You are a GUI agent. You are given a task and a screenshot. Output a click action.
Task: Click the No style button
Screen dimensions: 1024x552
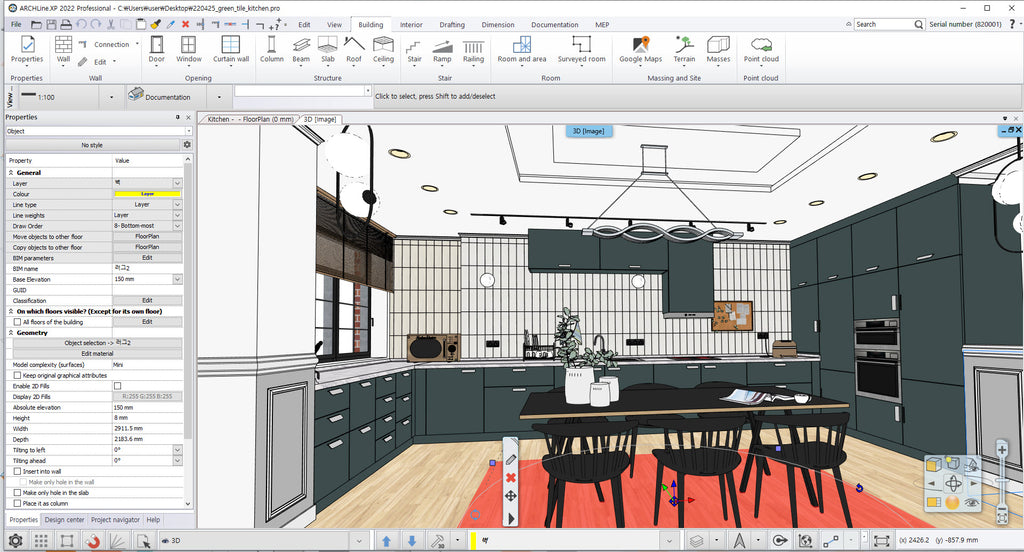coord(92,145)
